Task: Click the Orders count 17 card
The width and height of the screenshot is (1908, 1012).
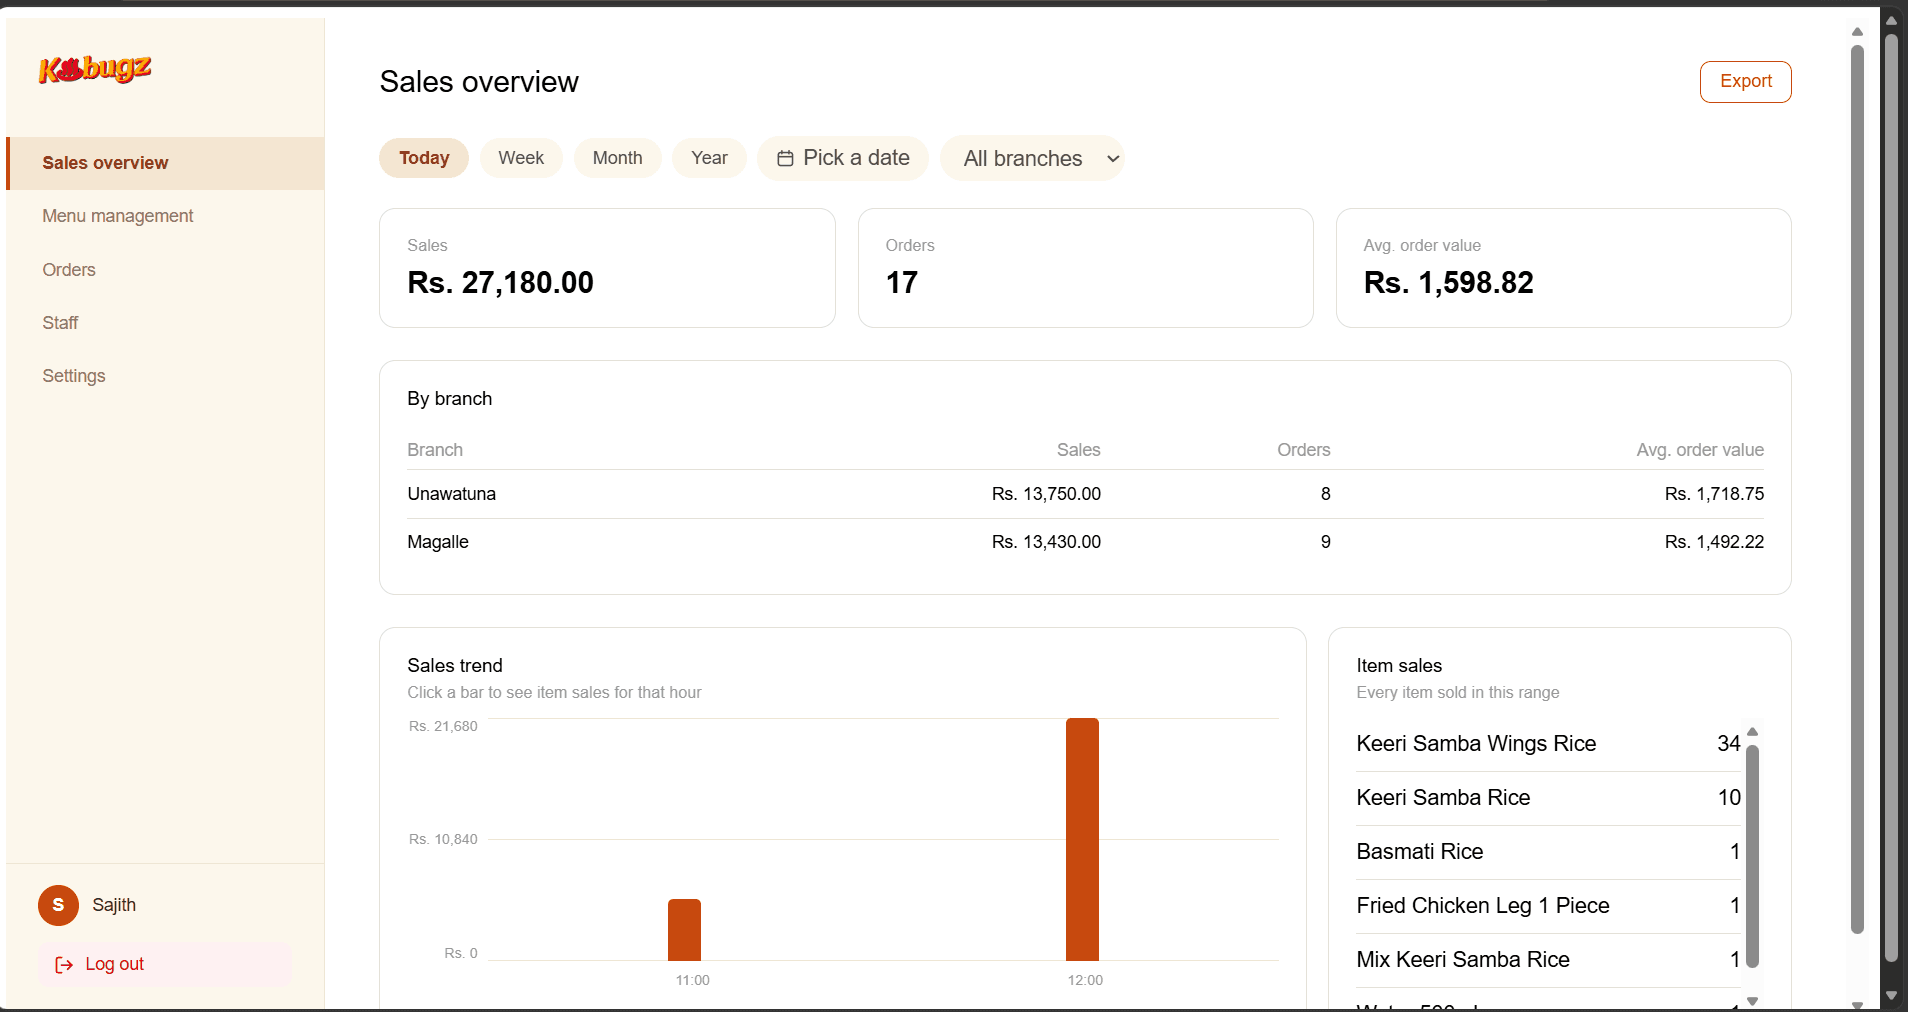Action: (x=1085, y=268)
